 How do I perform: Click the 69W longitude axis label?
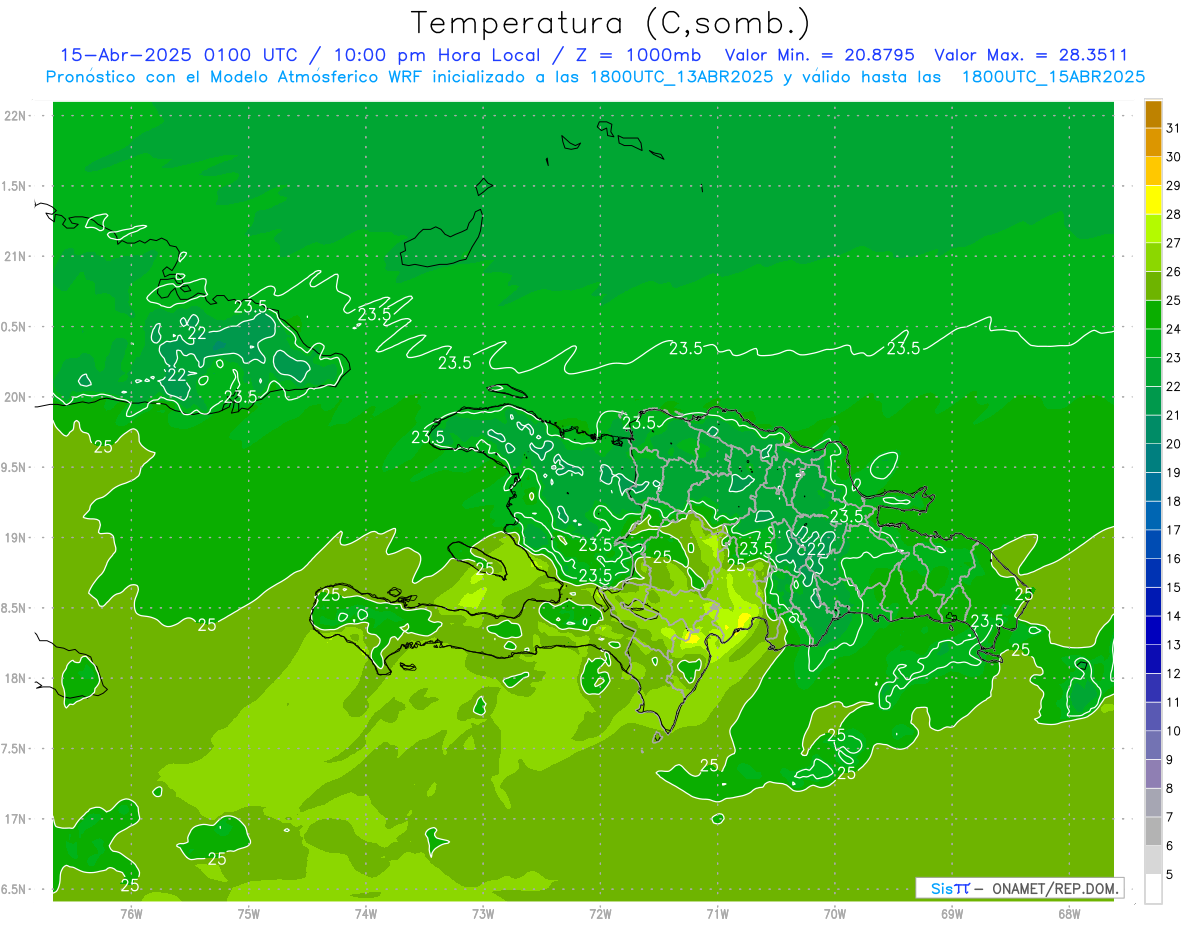[952, 914]
